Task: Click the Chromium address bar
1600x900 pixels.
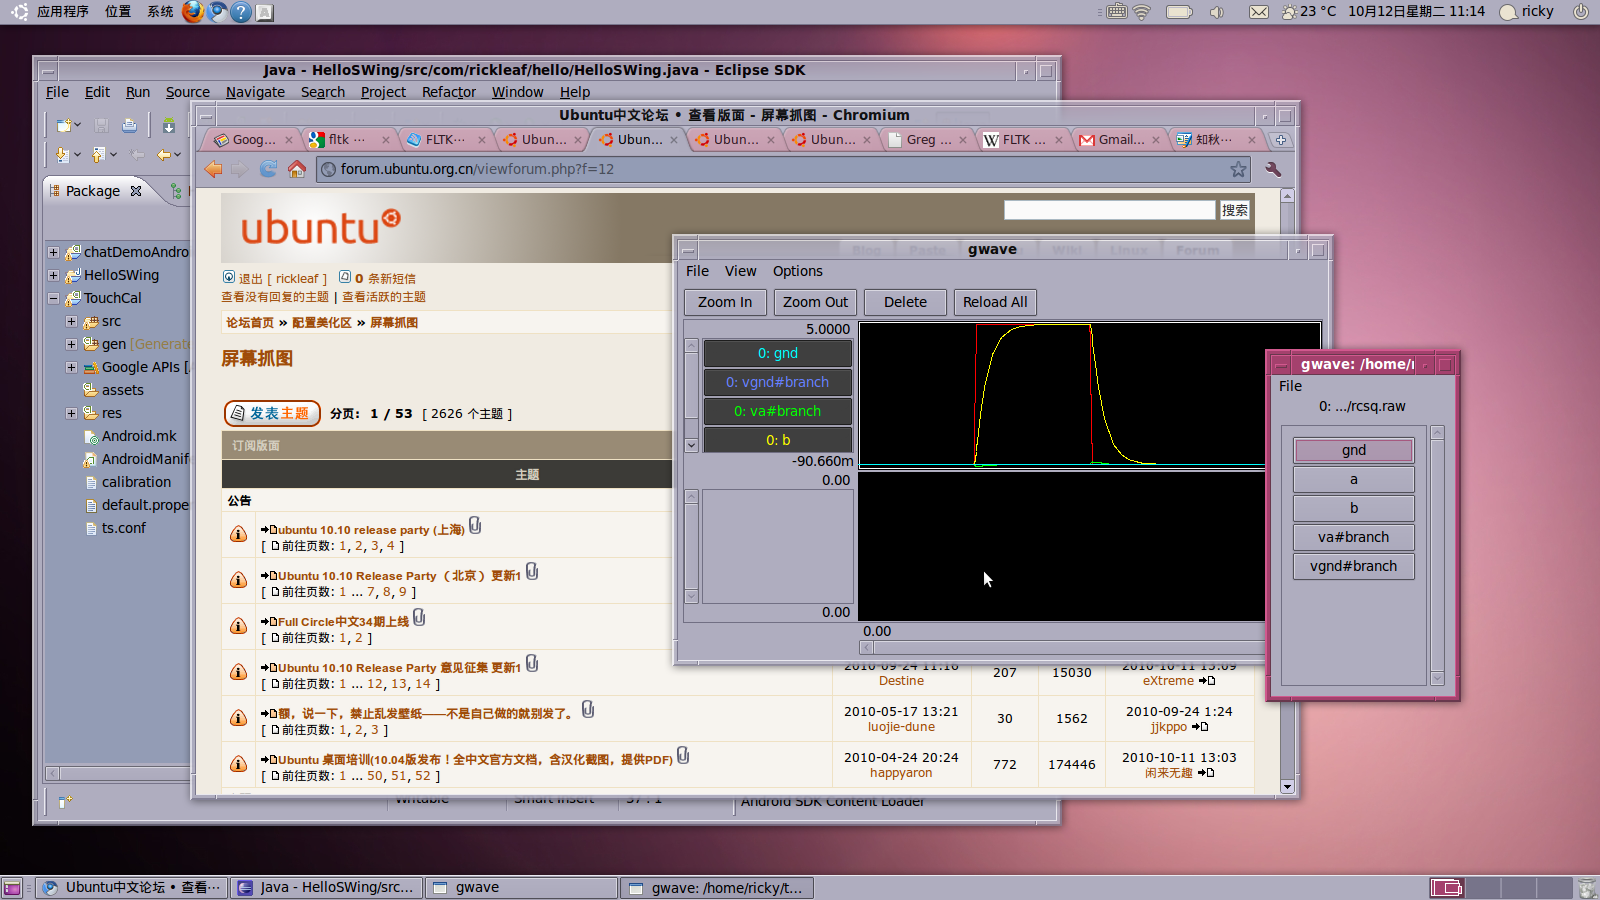Action: pos(784,169)
